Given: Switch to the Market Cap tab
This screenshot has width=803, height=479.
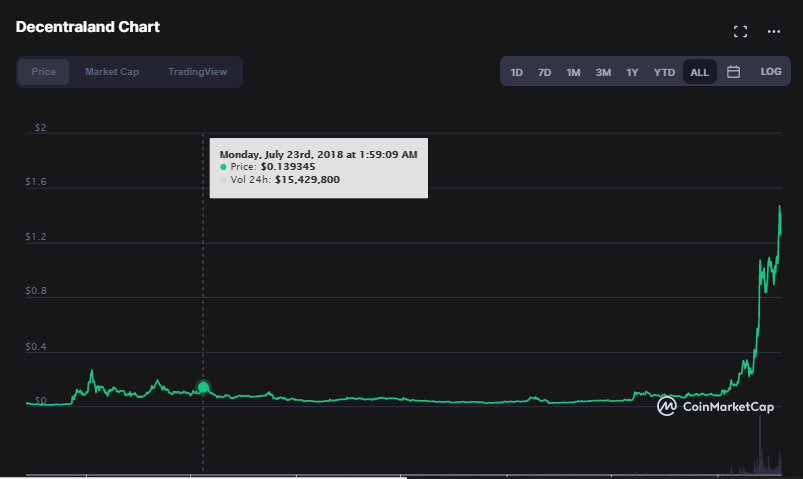Looking at the screenshot, I should (x=112, y=72).
